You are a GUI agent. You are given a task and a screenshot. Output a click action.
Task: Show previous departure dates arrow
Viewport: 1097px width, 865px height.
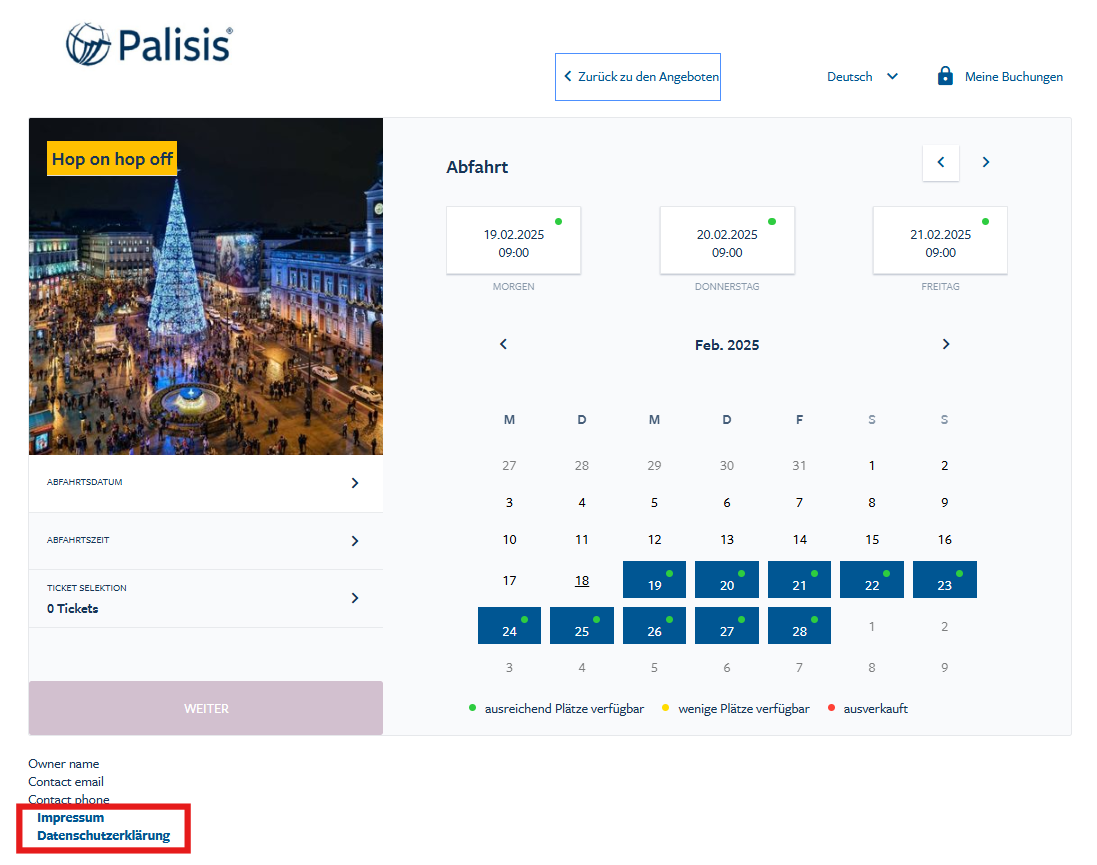940,162
